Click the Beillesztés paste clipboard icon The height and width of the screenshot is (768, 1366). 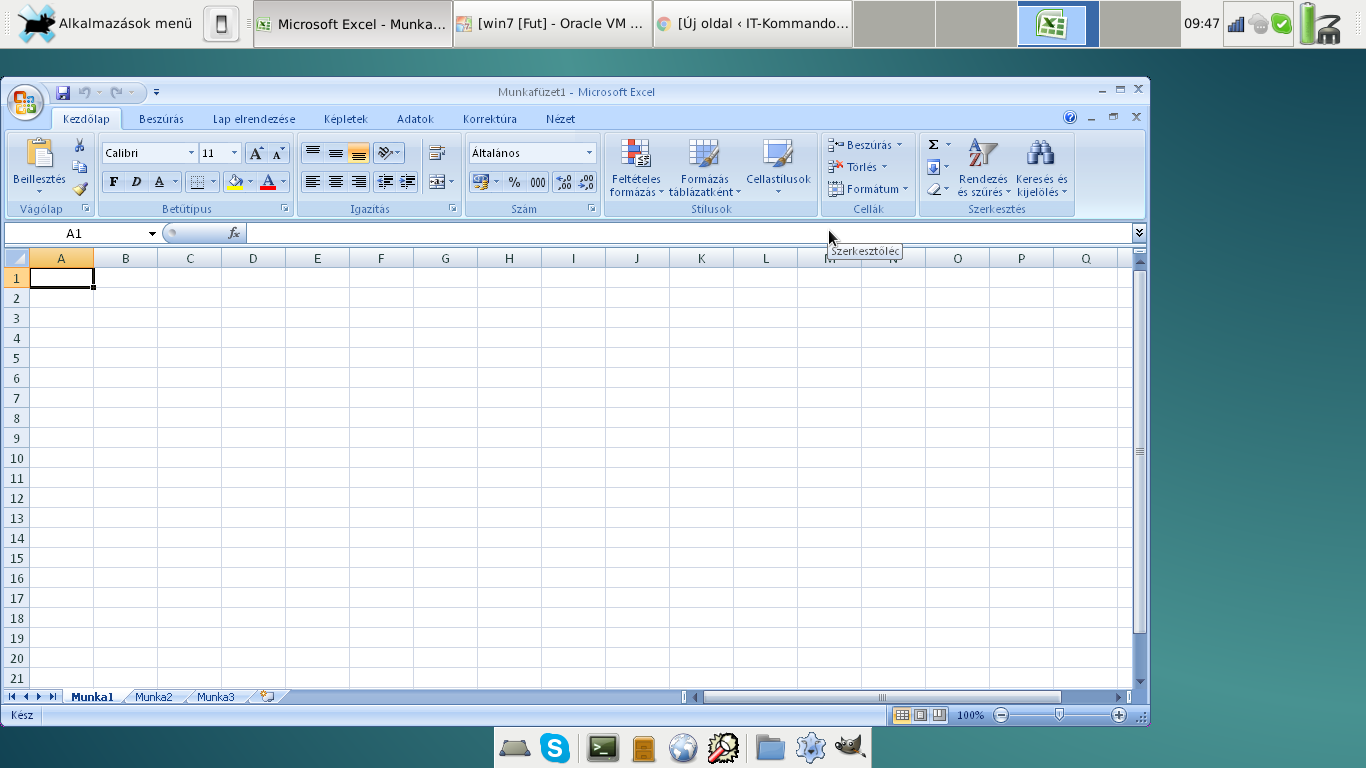(x=39, y=154)
